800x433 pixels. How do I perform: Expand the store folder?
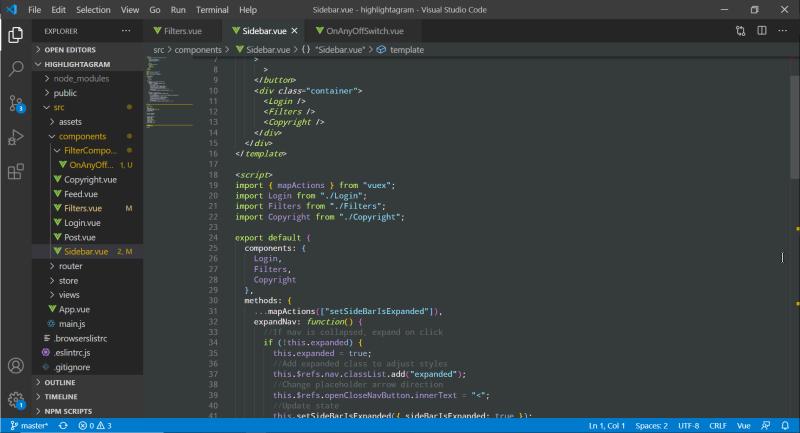[x=68, y=281]
